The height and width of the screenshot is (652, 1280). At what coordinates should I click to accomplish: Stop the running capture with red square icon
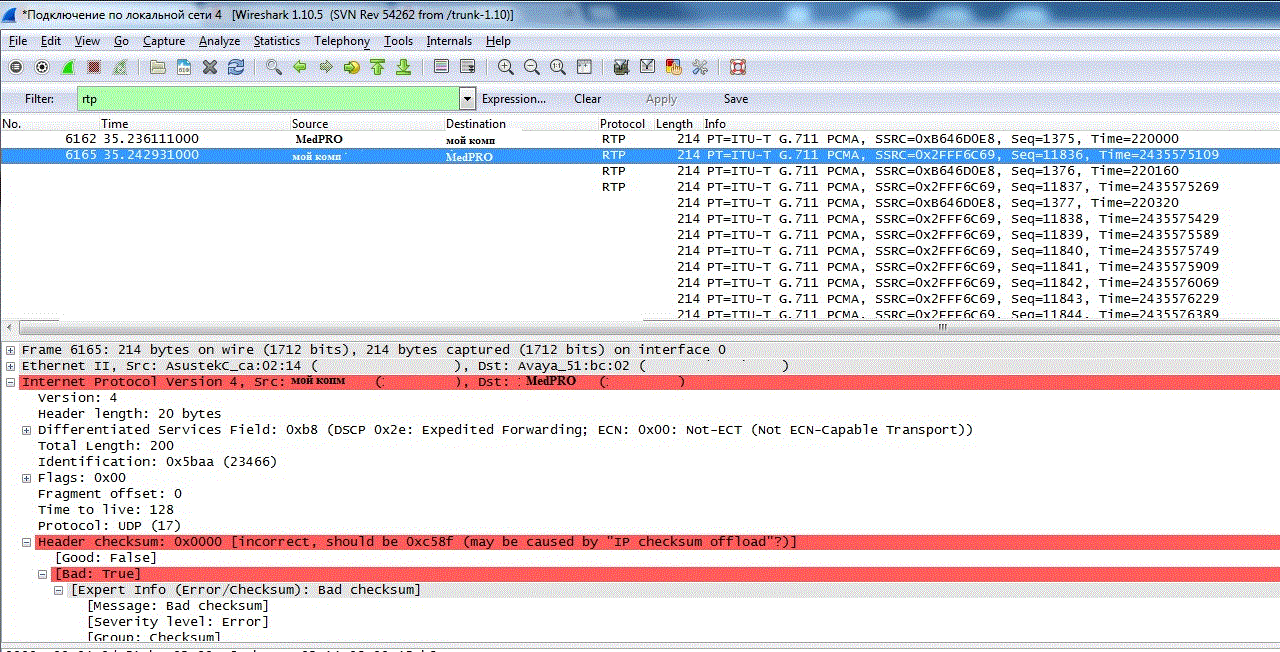tap(94, 67)
